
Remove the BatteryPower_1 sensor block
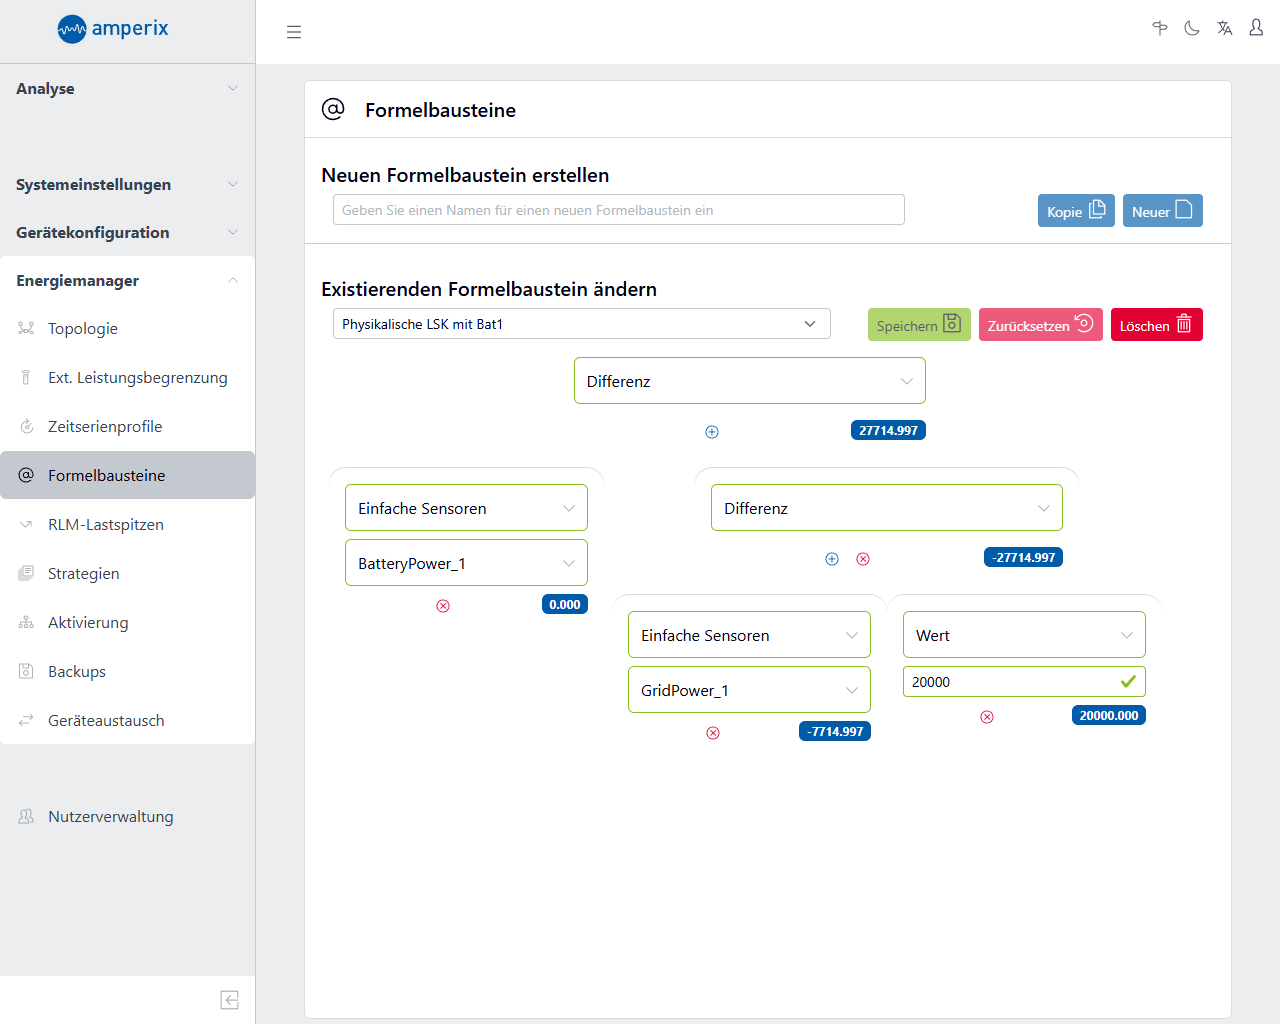pyautogui.click(x=443, y=606)
